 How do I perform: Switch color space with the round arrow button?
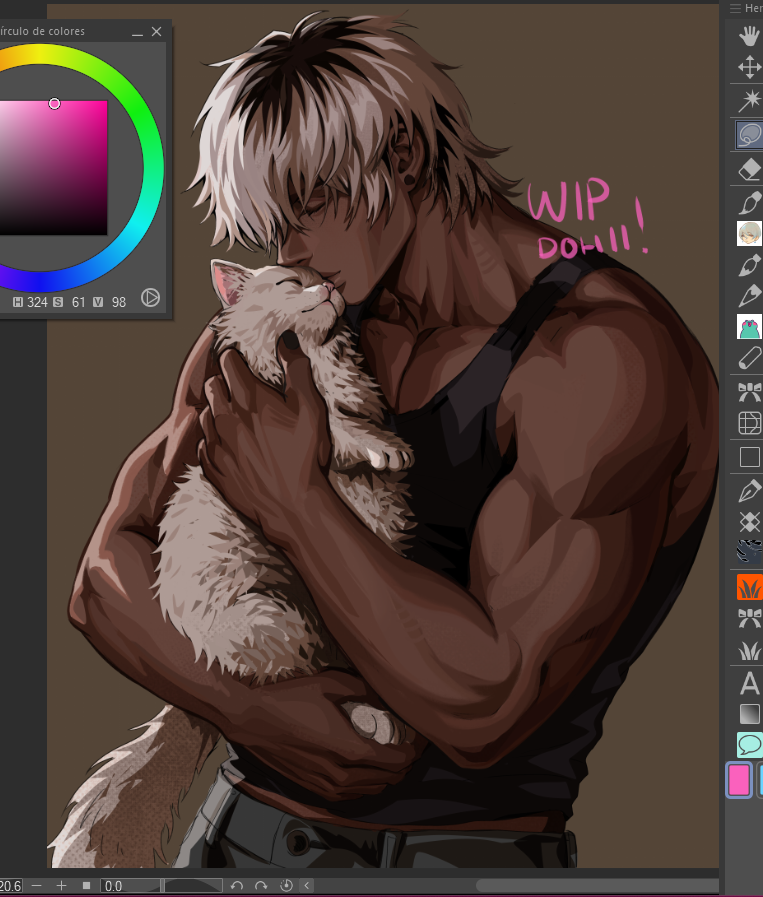(150, 297)
